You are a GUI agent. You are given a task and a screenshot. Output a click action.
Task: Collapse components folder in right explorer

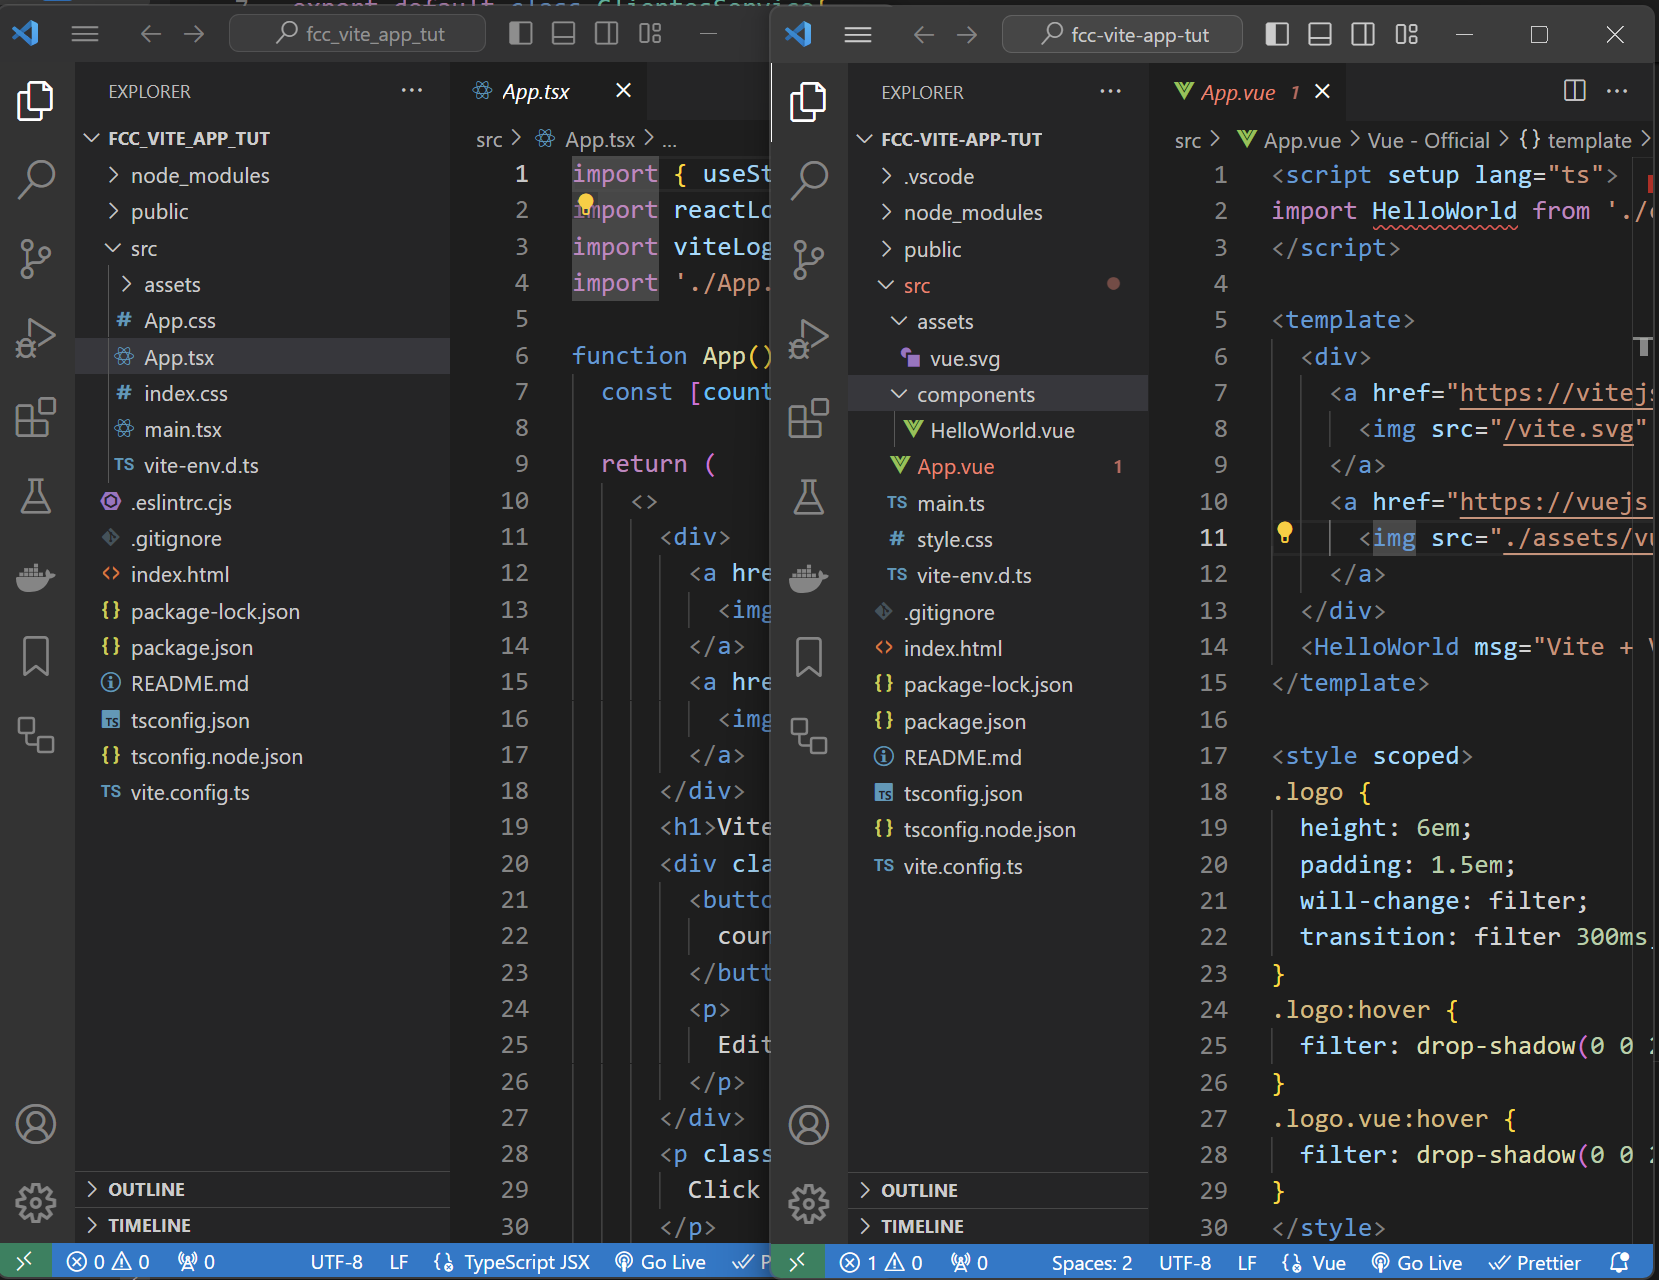975,395
